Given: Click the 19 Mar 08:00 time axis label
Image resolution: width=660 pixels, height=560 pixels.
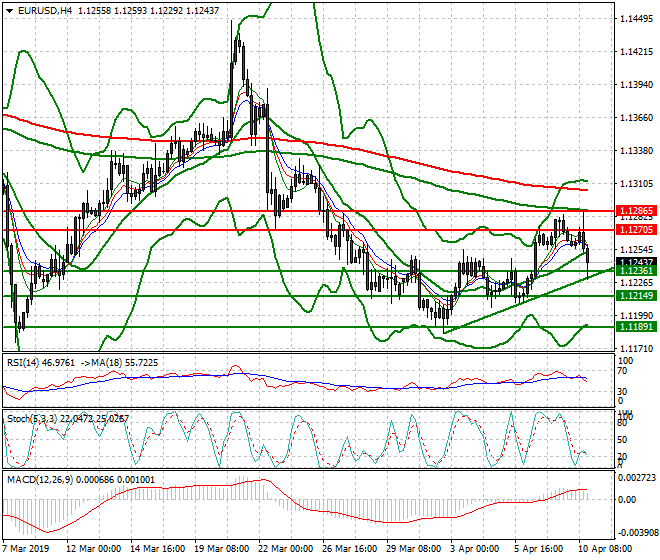Looking at the screenshot, I should pyautogui.click(x=221, y=549).
